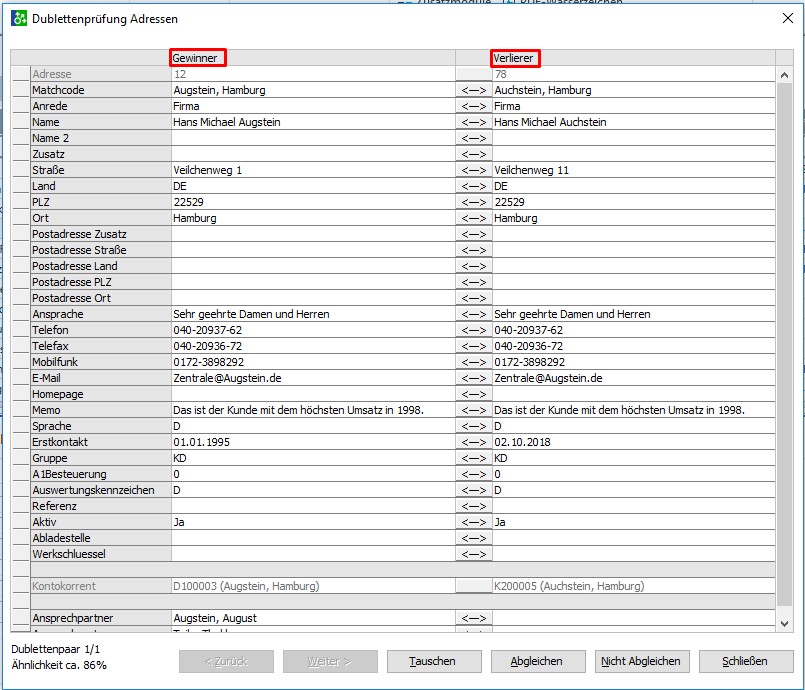Image resolution: width=805 pixels, height=690 pixels.
Task: Click the swap arrow for Sprache row
Action: tap(473, 426)
